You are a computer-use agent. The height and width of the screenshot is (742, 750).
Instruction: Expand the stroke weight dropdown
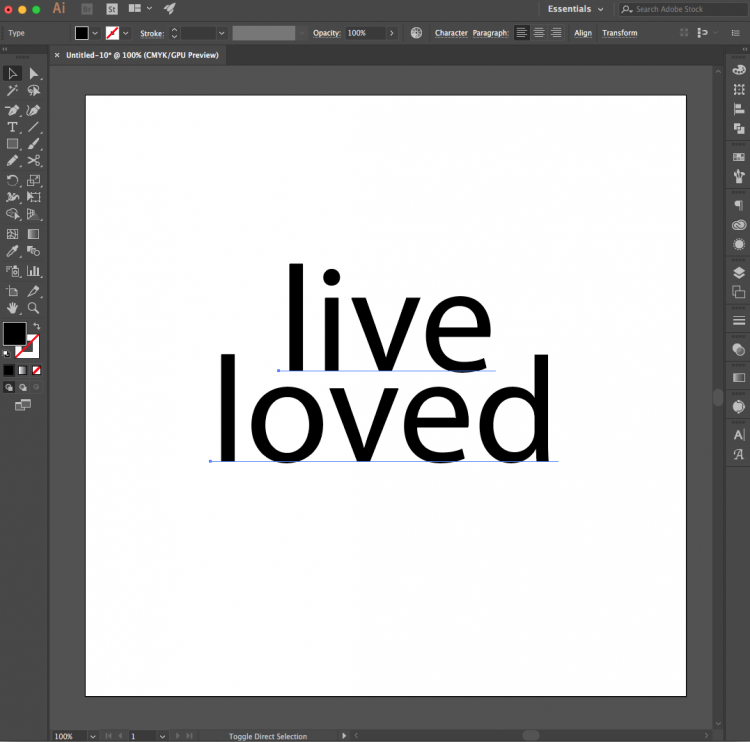[221, 33]
